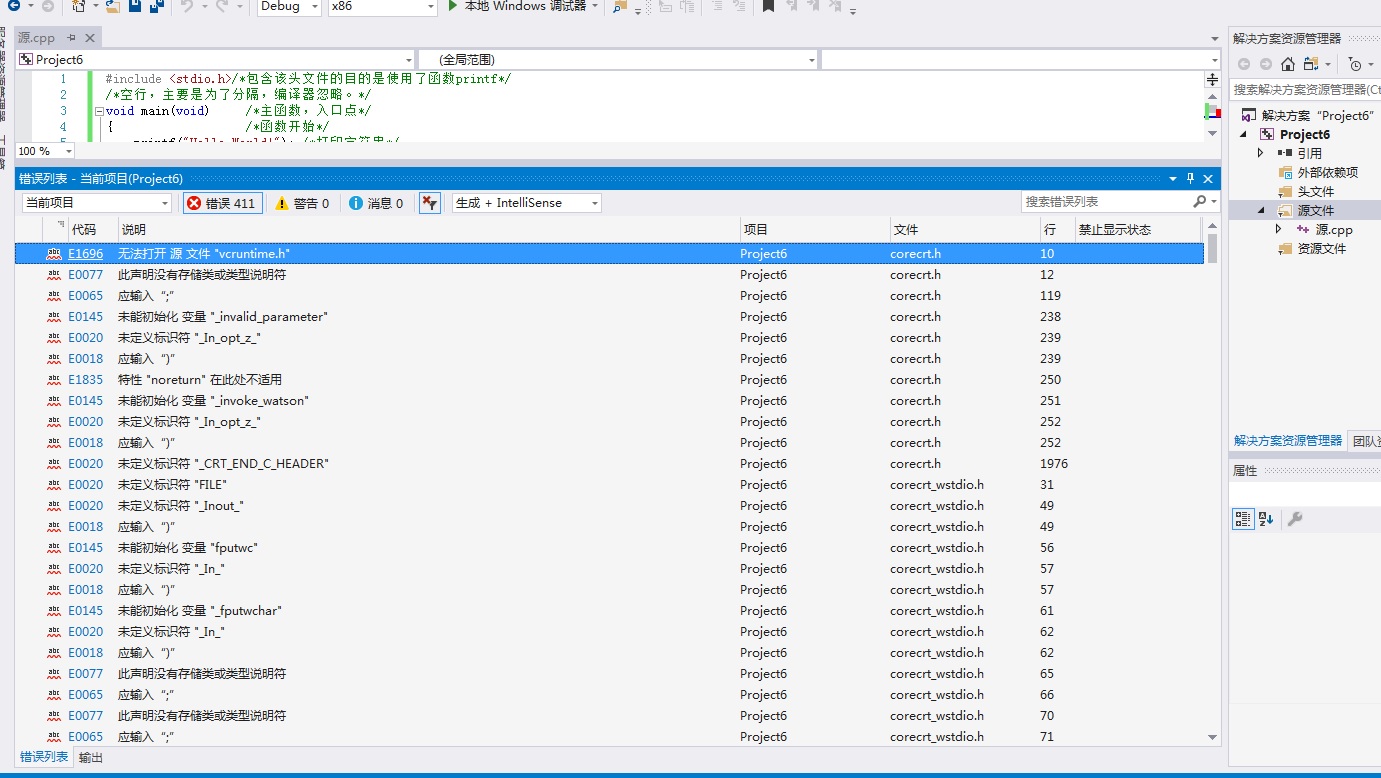Switch to the 输出 bottom tab
1381x778 pixels.
click(91, 758)
